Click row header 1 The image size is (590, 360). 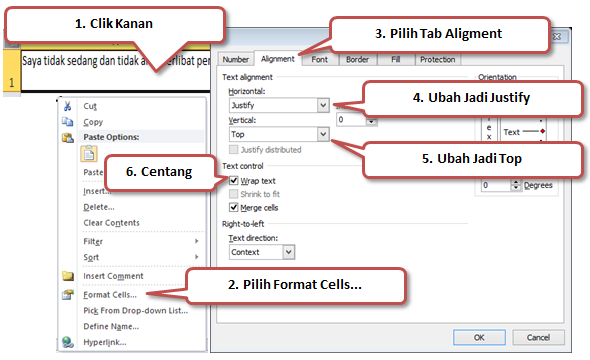coord(12,70)
